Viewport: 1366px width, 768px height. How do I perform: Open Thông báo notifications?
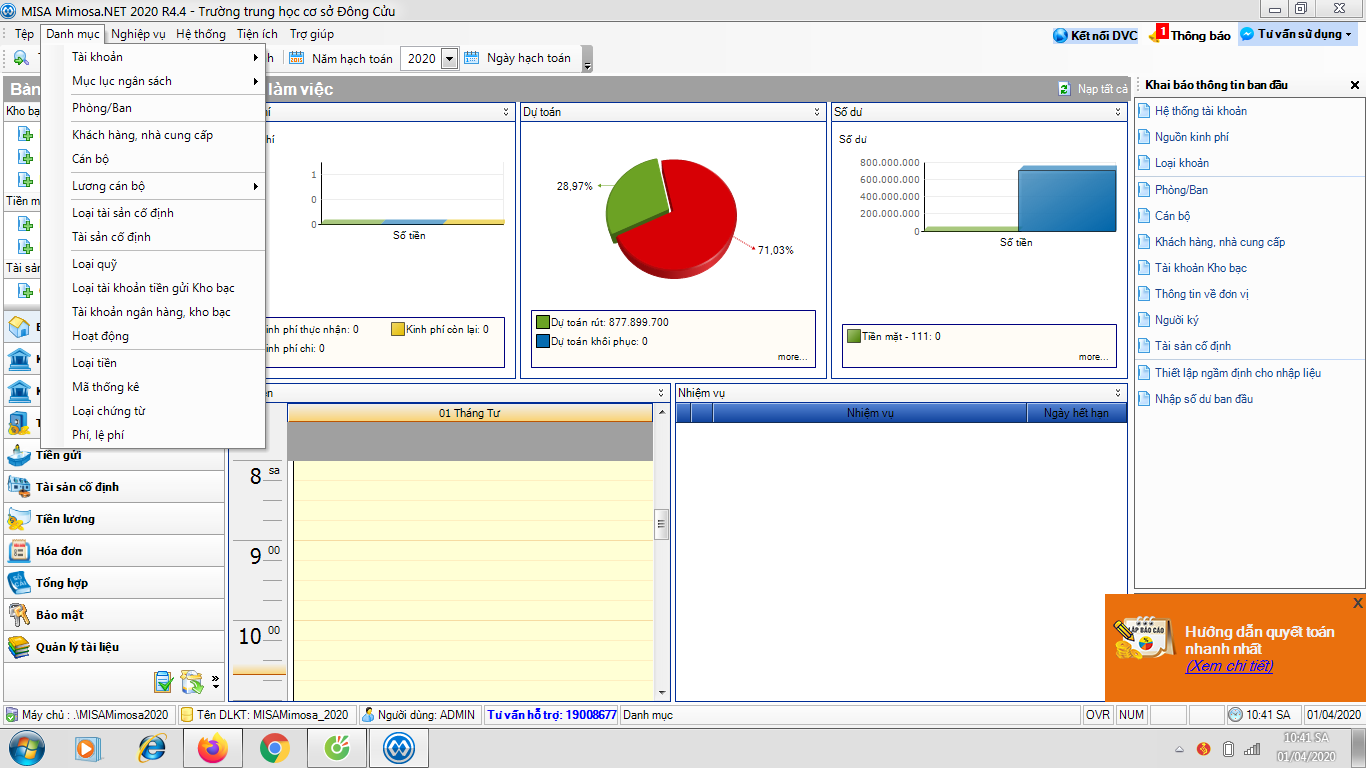[x=1190, y=35]
